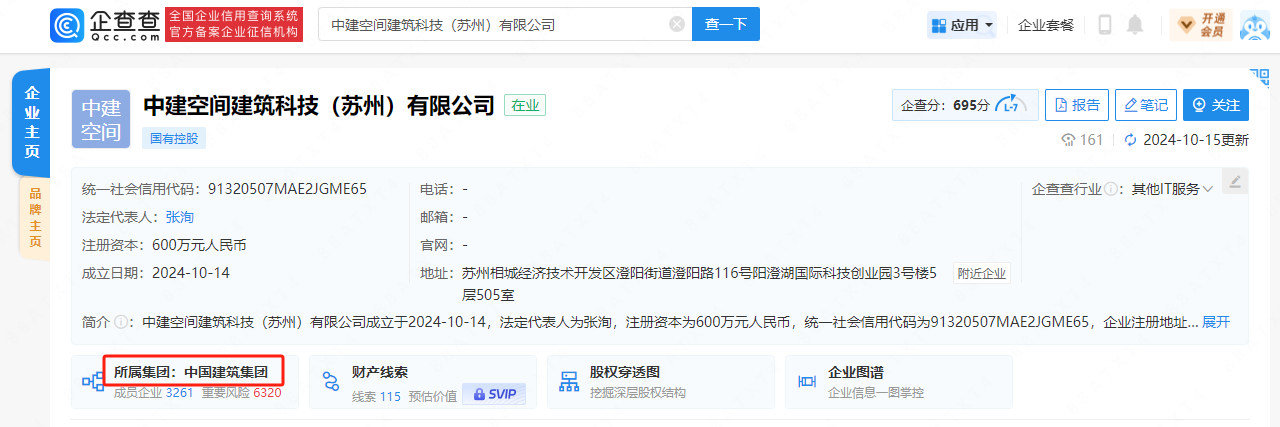The height and width of the screenshot is (427, 1280).
Task: Click the refresh icon beside 2024-10-15更新
Action: click(1131, 140)
